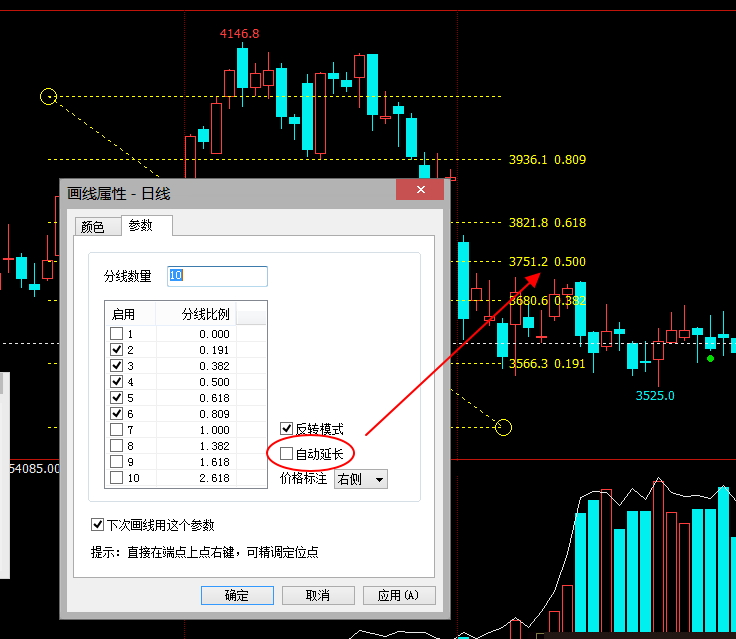This screenshot has width=736, height=639.
Task: Uncheck line 2 with ratio 0.191
Action: point(117,350)
